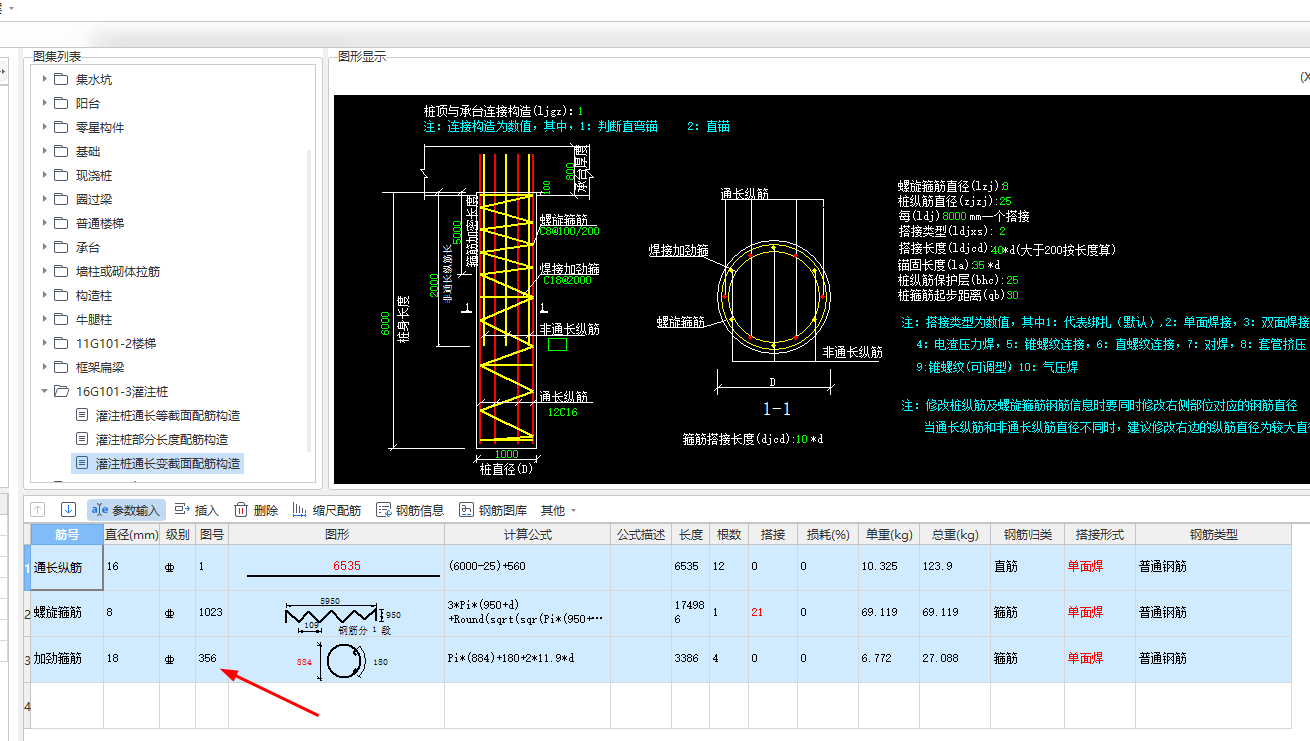Click the 筋号 column header
This screenshot has width=1310, height=741.
pos(67,535)
